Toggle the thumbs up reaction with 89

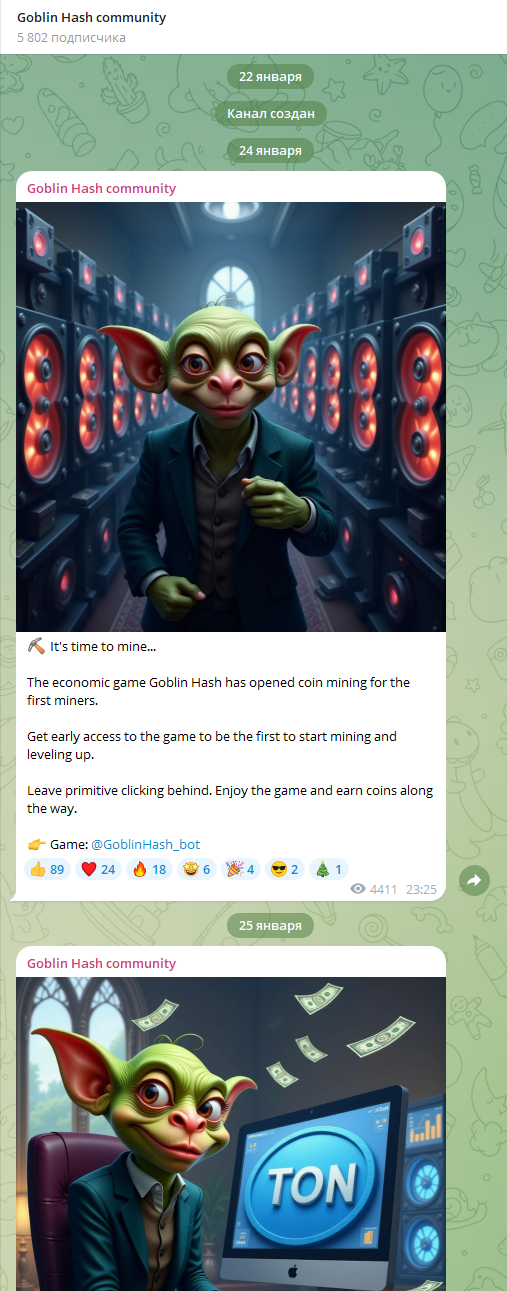(47, 869)
